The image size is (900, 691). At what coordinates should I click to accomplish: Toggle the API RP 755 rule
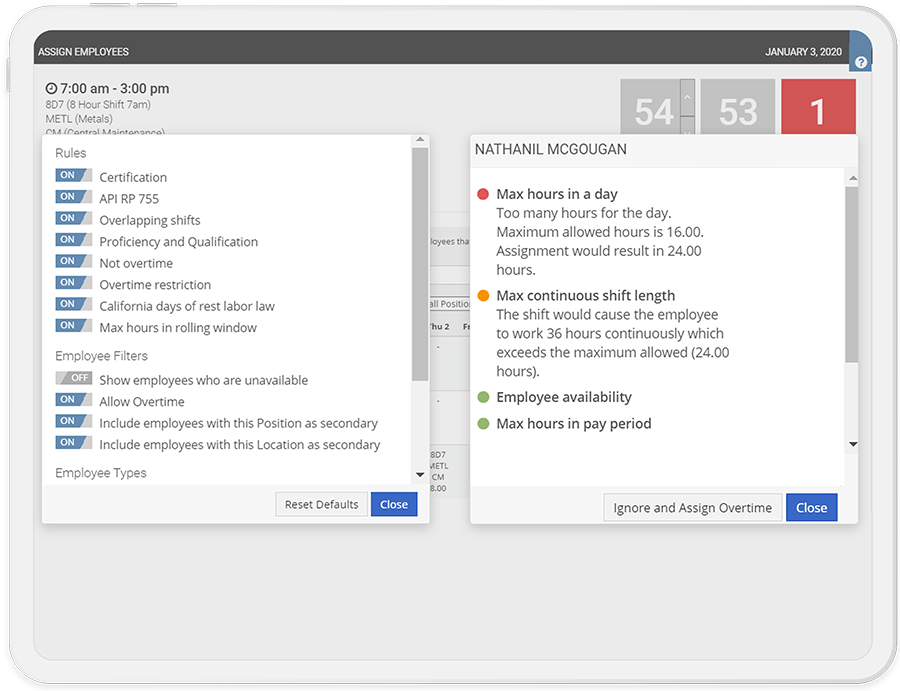click(x=73, y=197)
